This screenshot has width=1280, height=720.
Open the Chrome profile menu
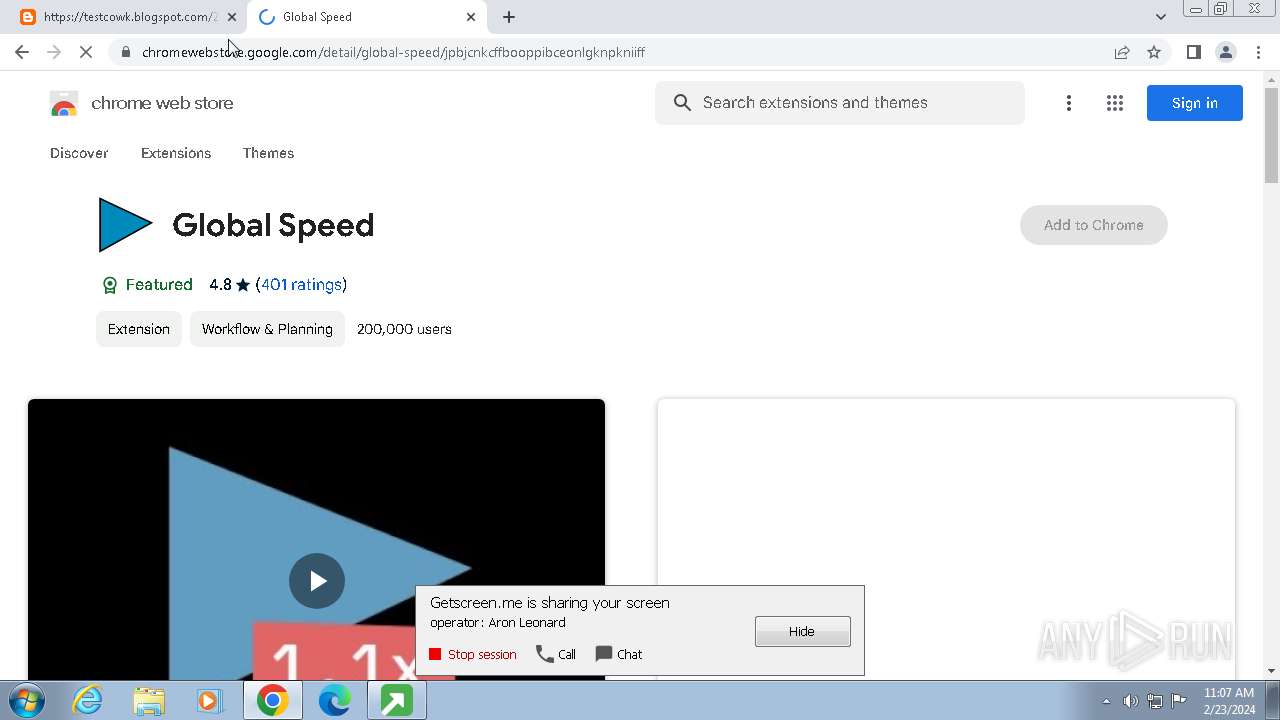point(1225,52)
